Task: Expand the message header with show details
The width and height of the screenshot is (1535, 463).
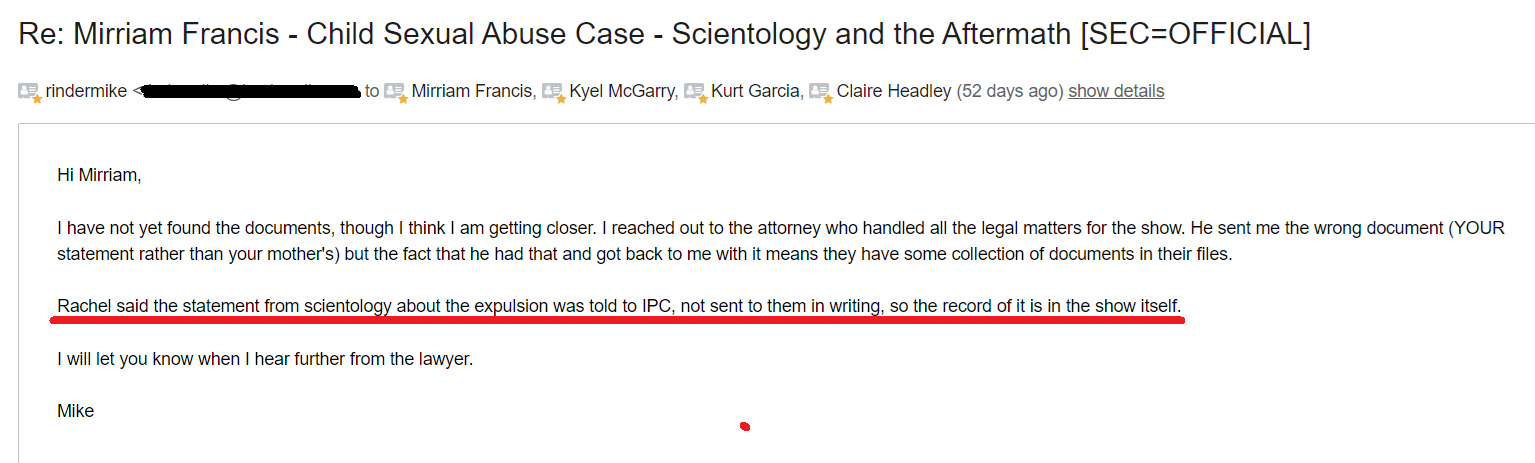Action: [1116, 91]
